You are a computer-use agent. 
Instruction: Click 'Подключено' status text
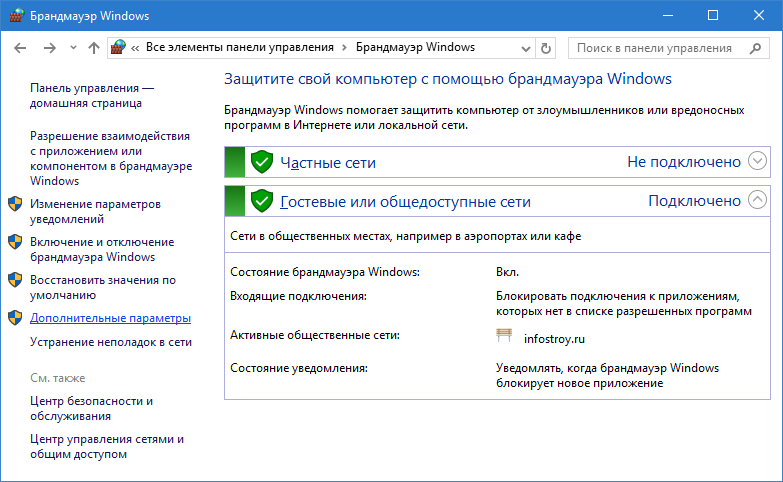tap(694, 201)
